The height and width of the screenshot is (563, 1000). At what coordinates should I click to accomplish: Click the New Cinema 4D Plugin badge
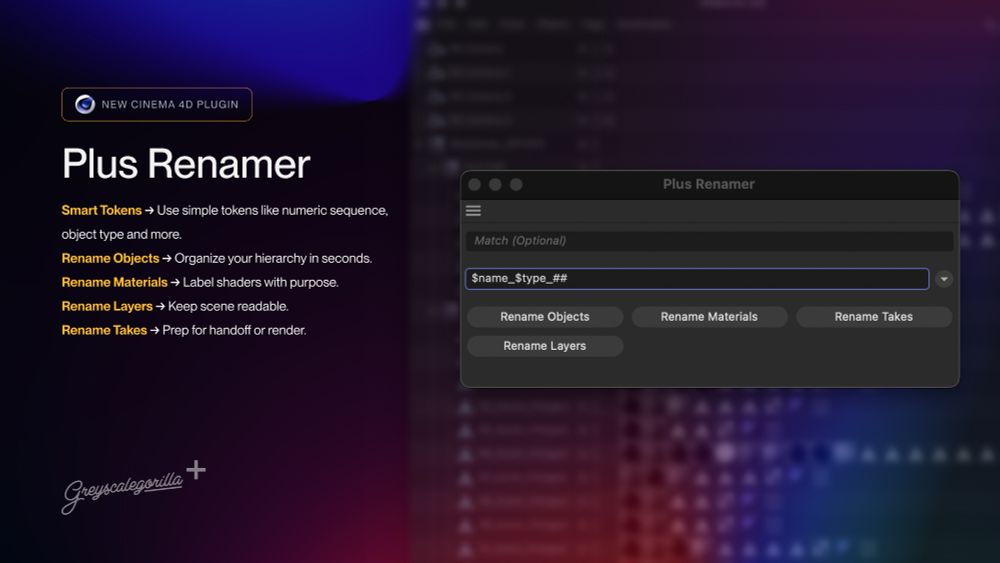tap(157, 105)
